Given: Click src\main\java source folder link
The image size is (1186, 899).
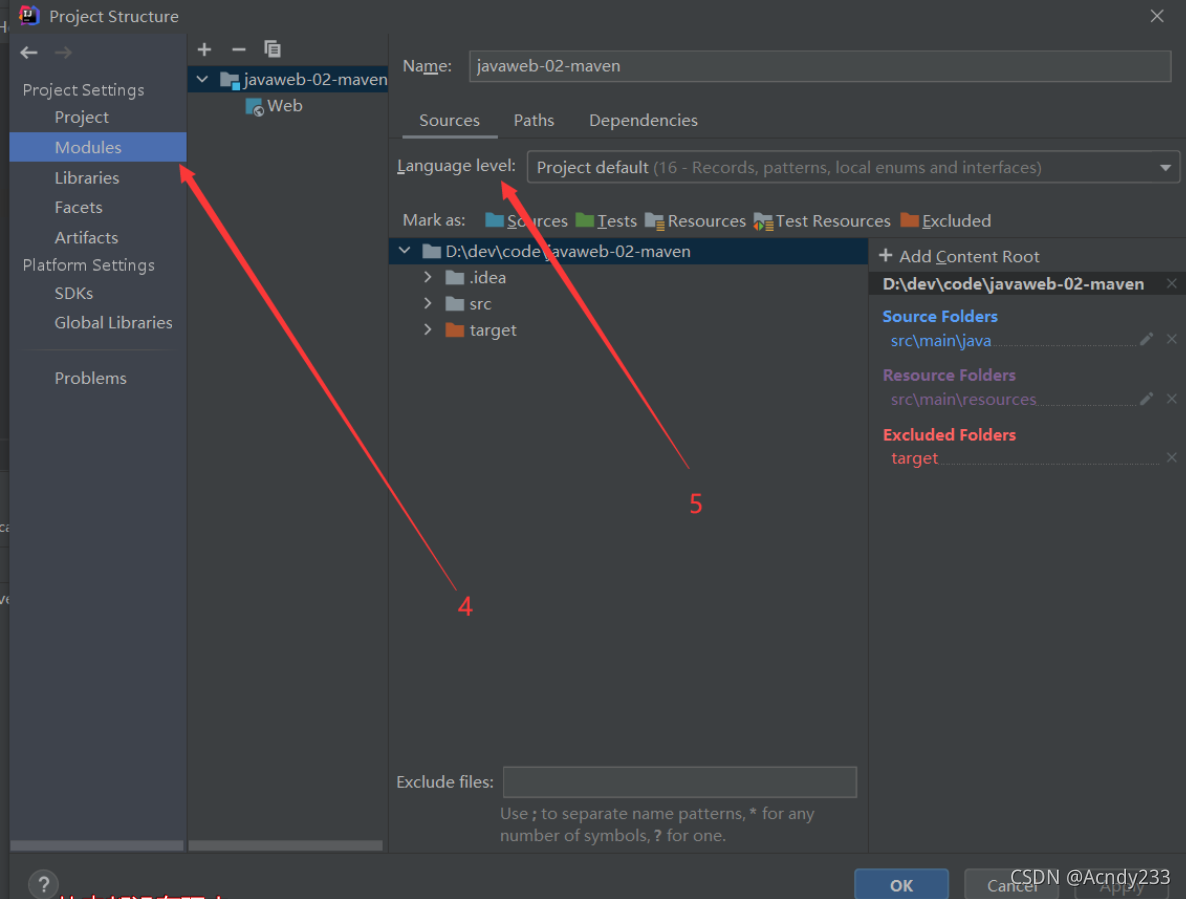Looking at the screenshot, I should coord(941,340).
